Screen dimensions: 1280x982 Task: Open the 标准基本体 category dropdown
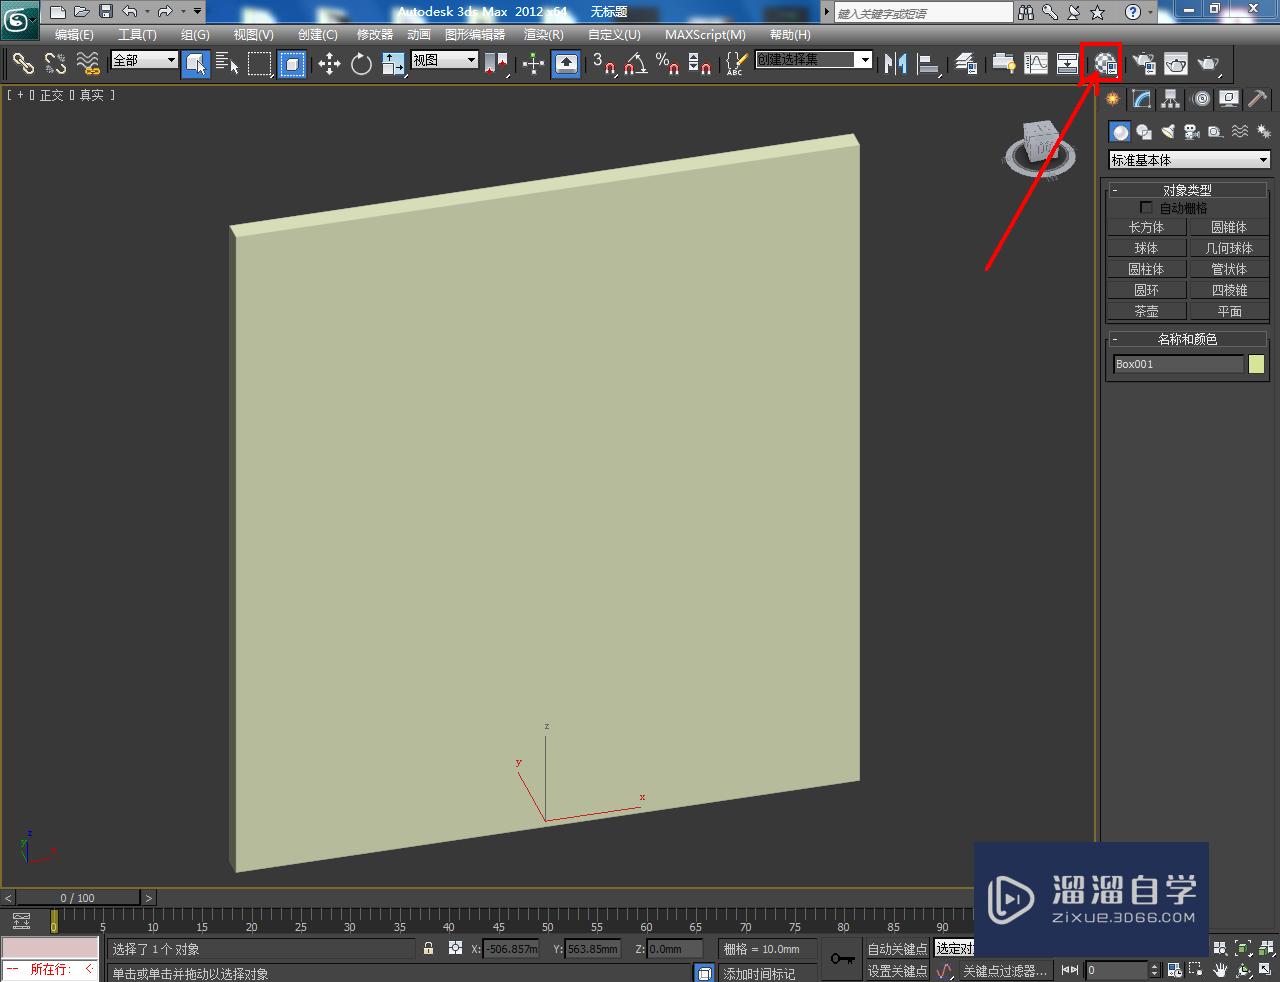point(1189,160)
